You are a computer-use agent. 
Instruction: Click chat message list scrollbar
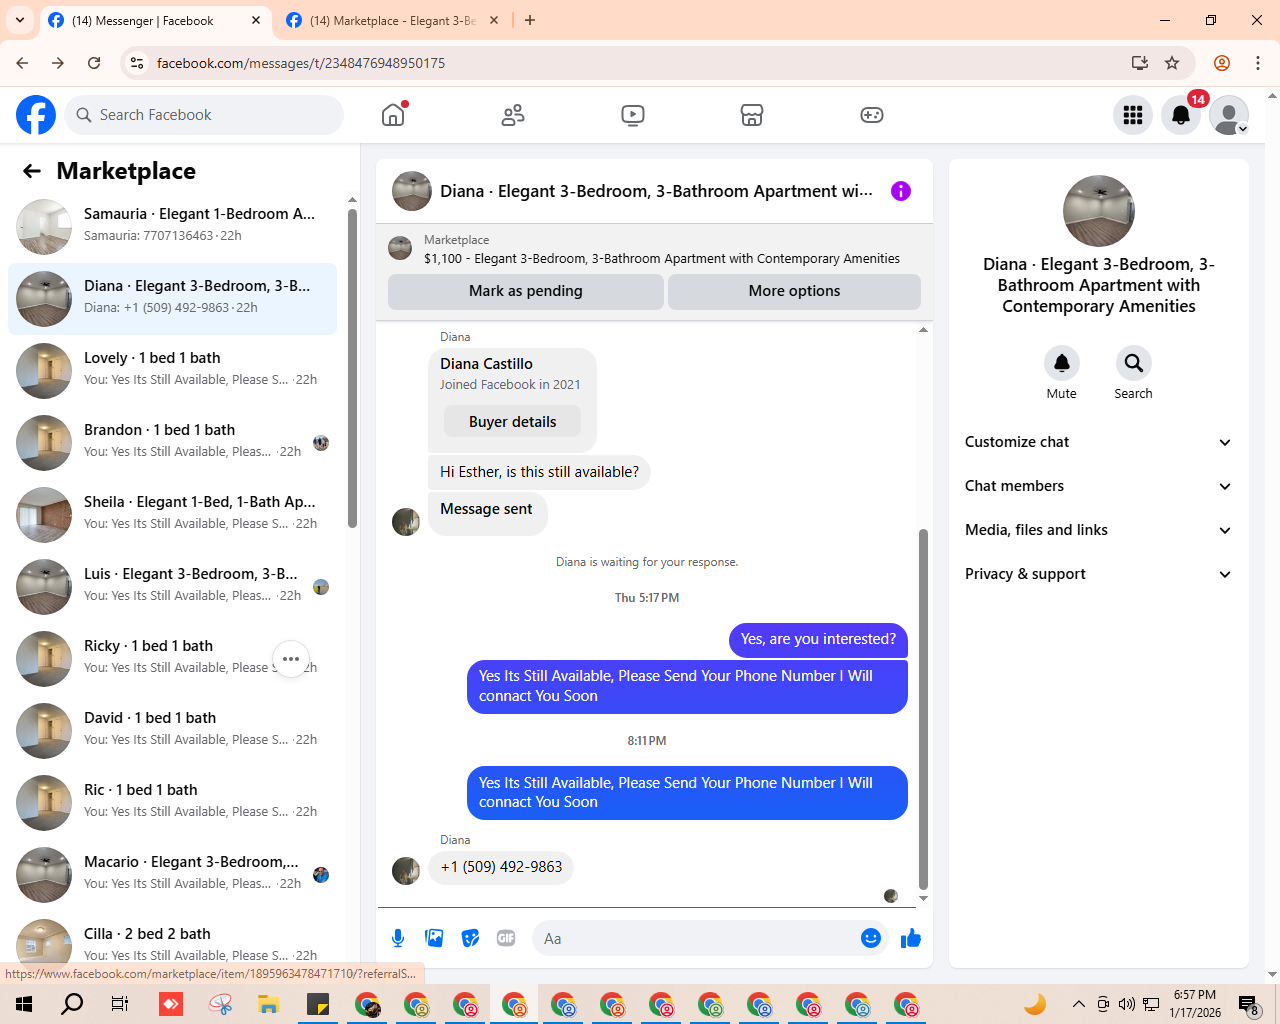tap(923, 709)
